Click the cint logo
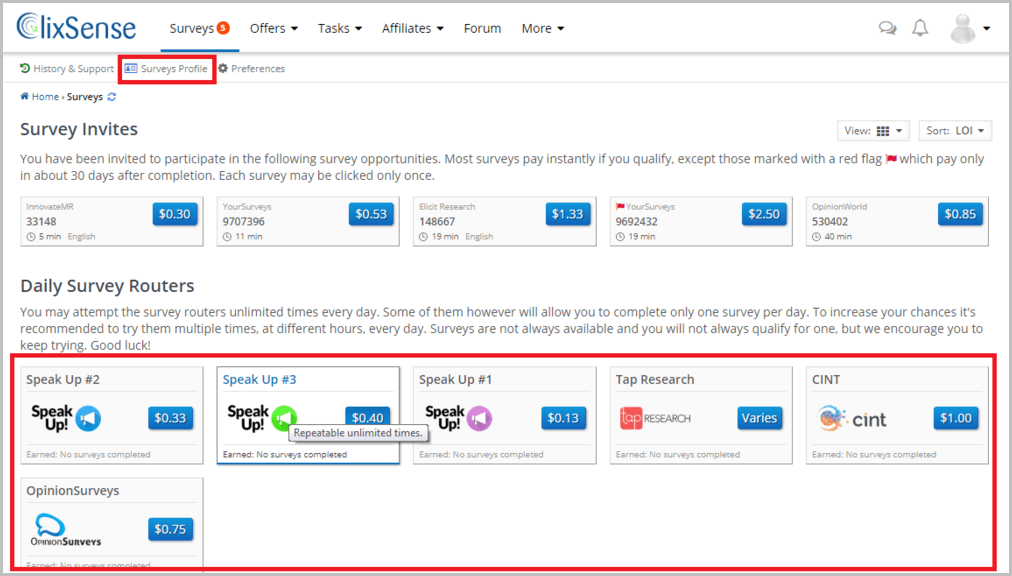Image resolution: width=1012 pixels, height=576 pixels. pyautogui.click(x=851, y=418)
